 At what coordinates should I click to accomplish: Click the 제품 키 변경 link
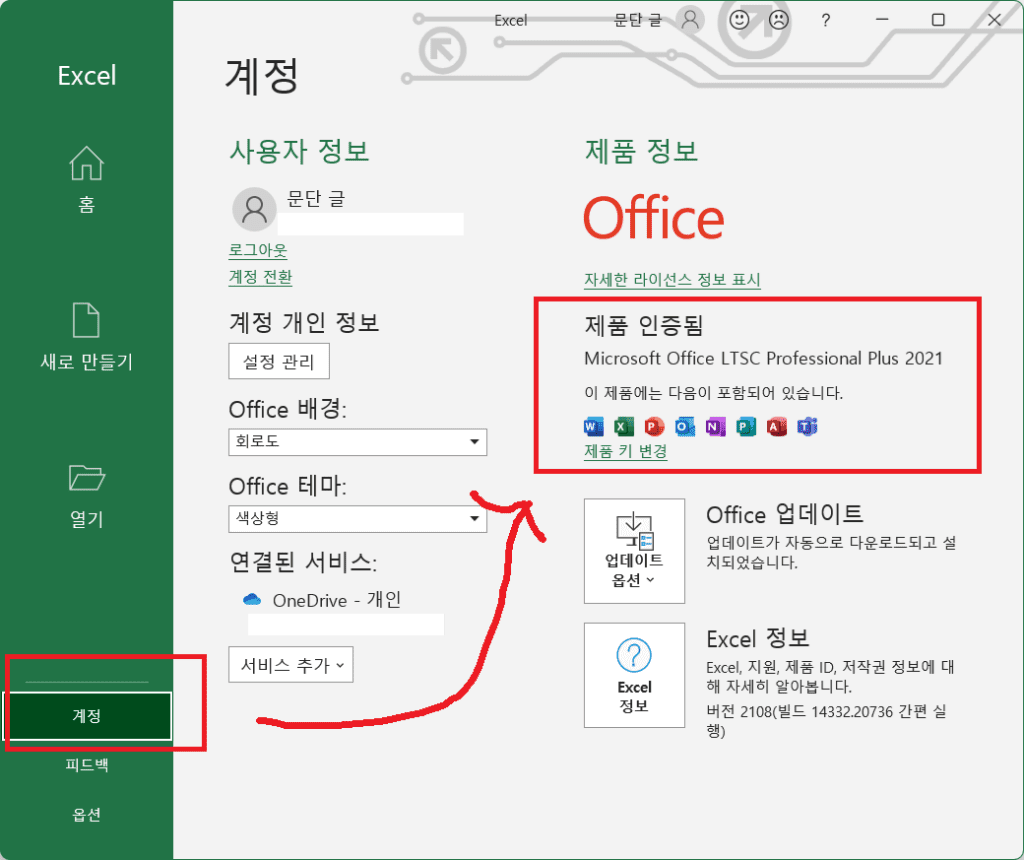[625, 451]
